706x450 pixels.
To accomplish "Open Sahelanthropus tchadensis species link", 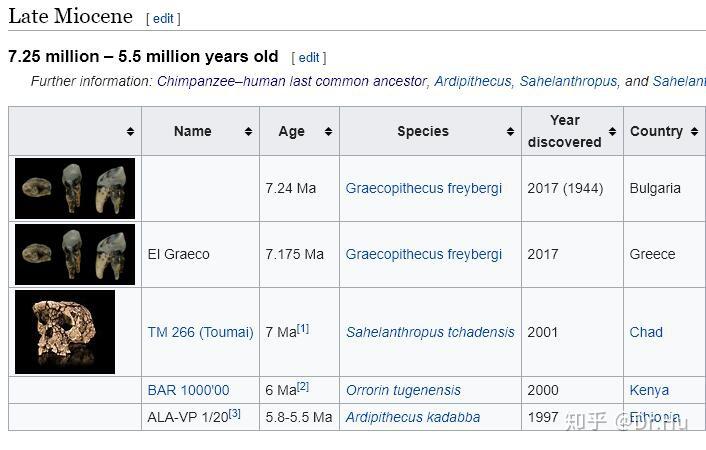I will 430,332.
